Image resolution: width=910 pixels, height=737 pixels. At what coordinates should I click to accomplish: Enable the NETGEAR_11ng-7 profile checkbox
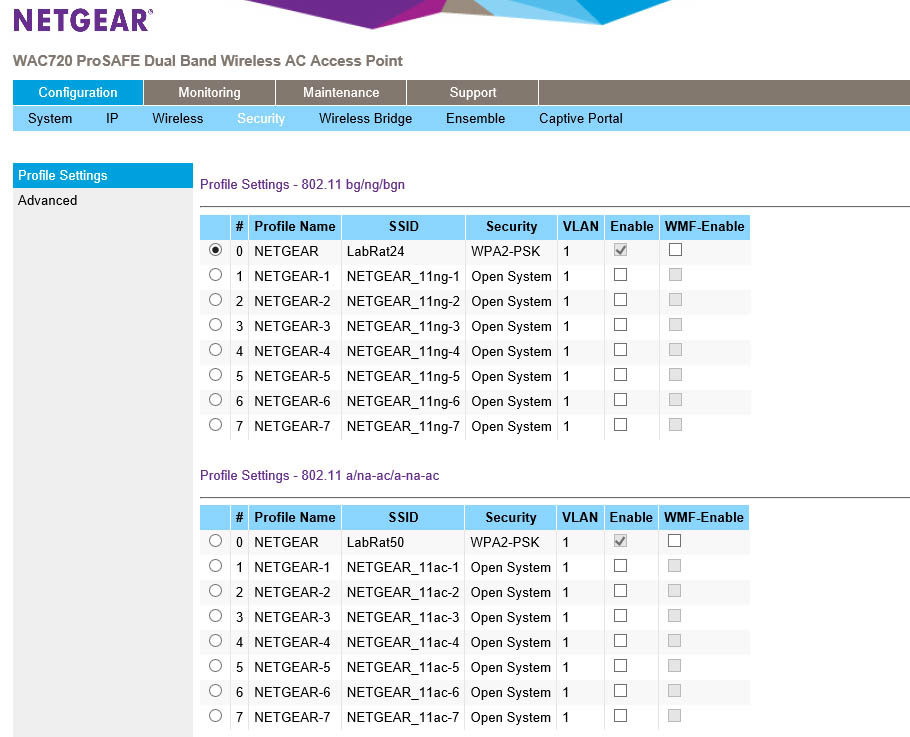(620, 424)
